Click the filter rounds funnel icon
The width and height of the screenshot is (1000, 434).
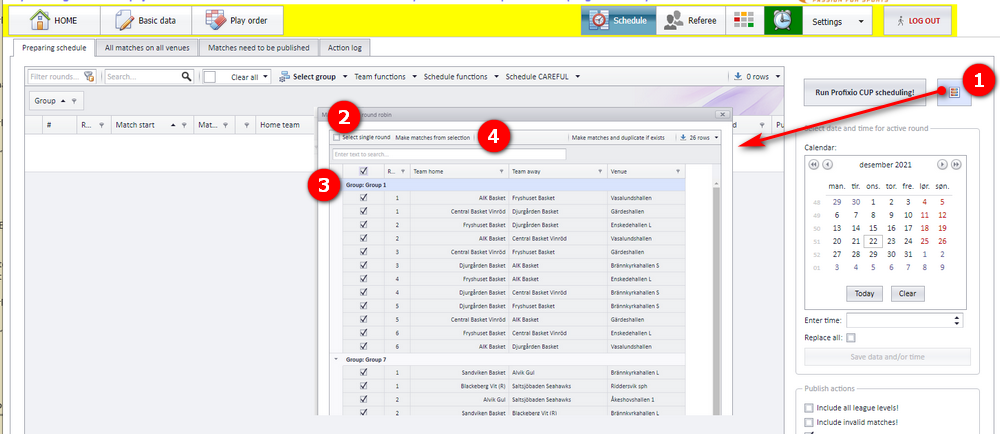(89, 76)
